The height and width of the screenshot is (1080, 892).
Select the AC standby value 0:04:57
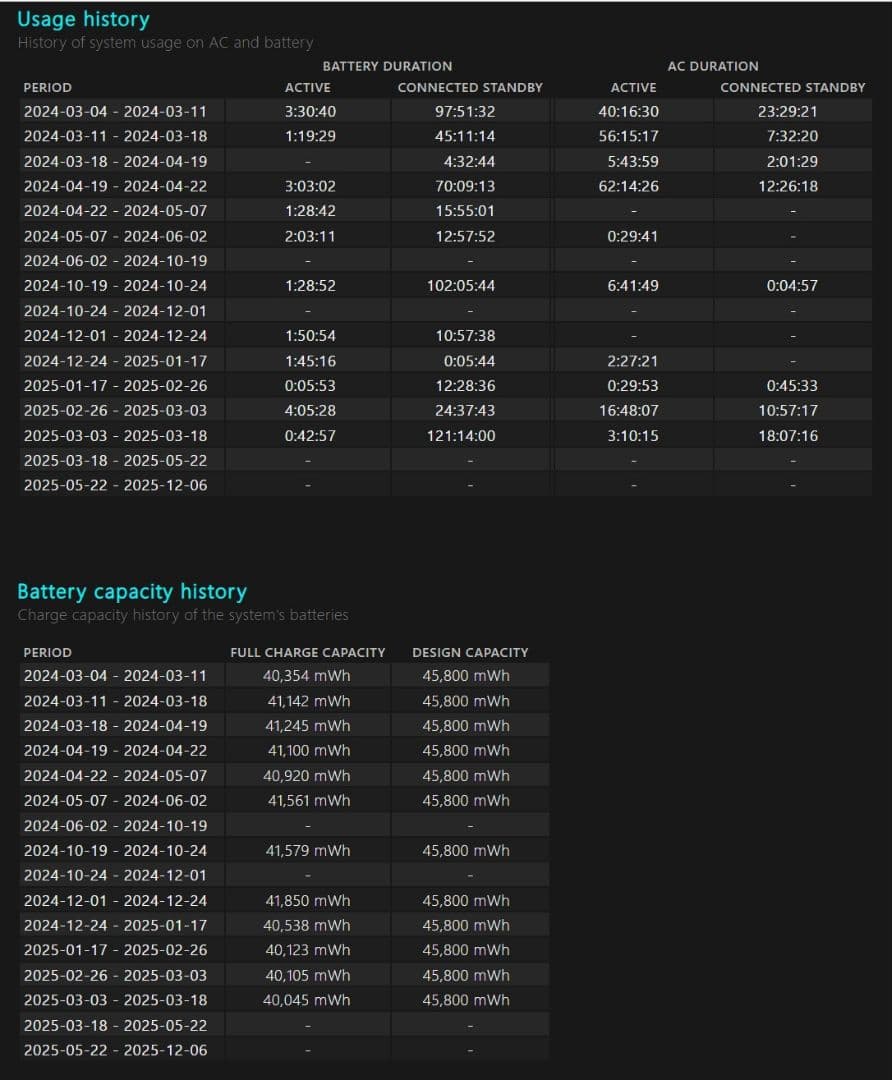[x=792, y=286]
